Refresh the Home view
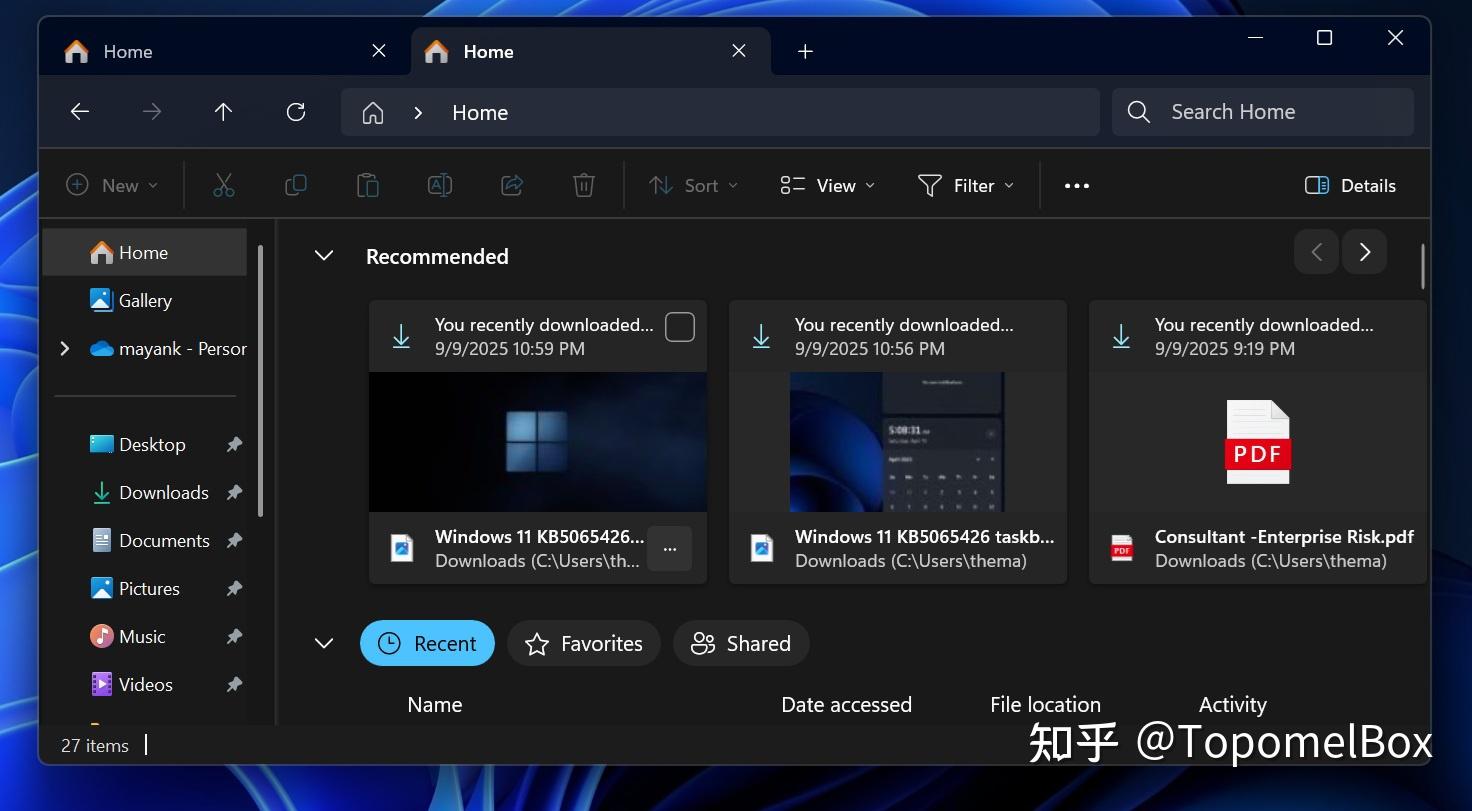 coord(296,112)
